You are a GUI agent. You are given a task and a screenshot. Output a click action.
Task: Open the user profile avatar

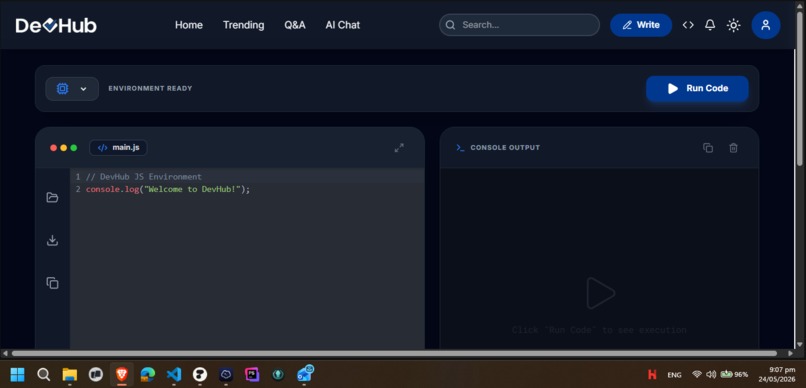tap(766, 25)
